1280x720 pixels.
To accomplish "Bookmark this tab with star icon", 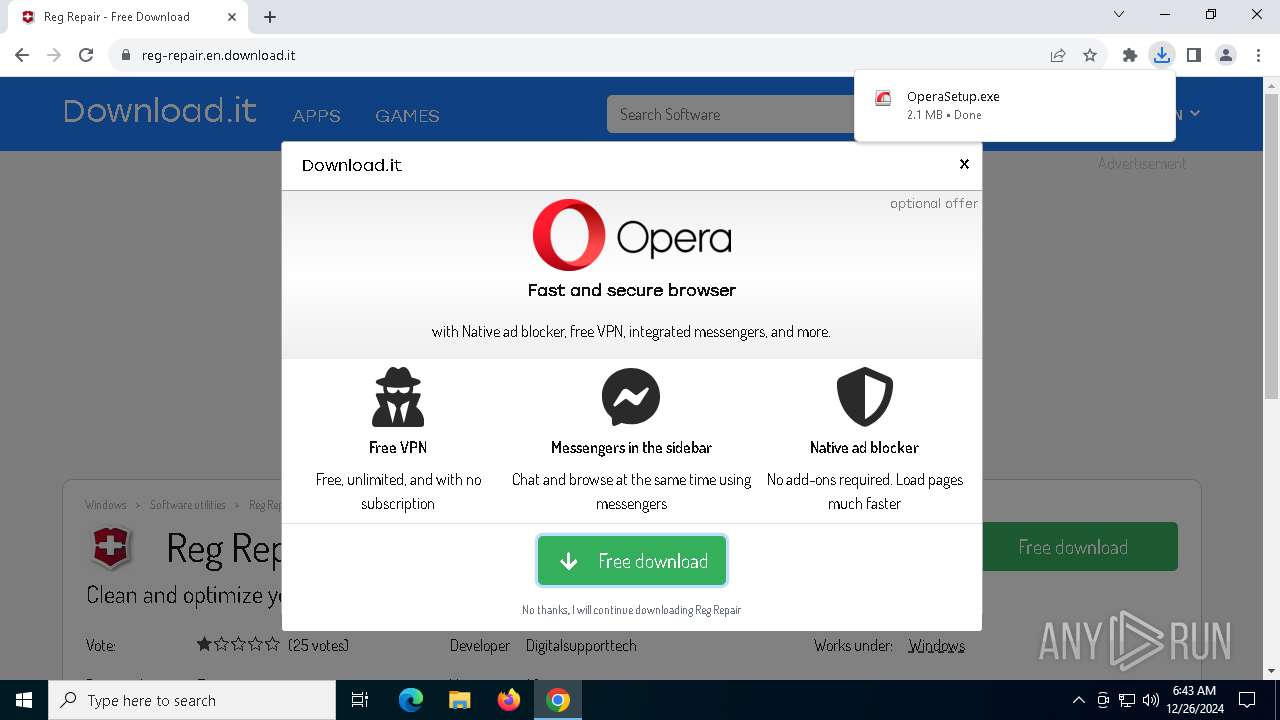I will pos(1090,55).
